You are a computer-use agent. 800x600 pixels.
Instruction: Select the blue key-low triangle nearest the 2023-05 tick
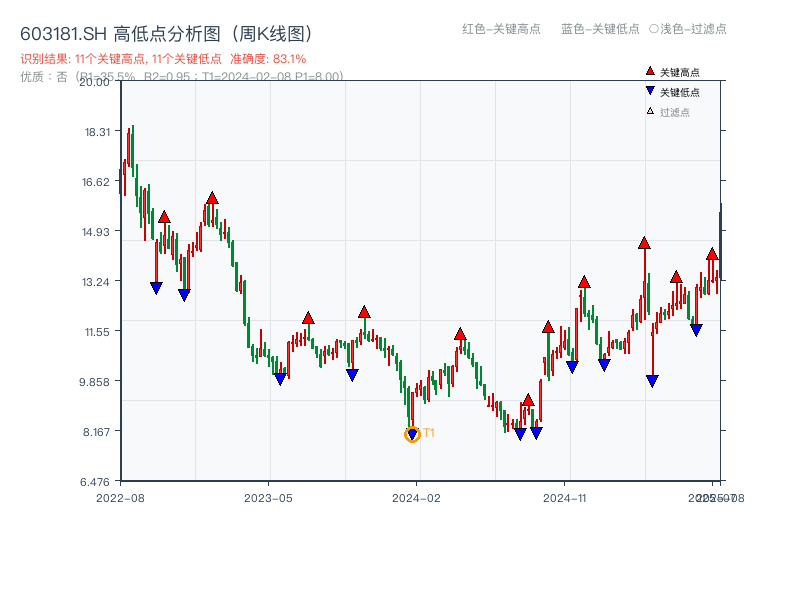pyautogui.click(x=280, y=379)
